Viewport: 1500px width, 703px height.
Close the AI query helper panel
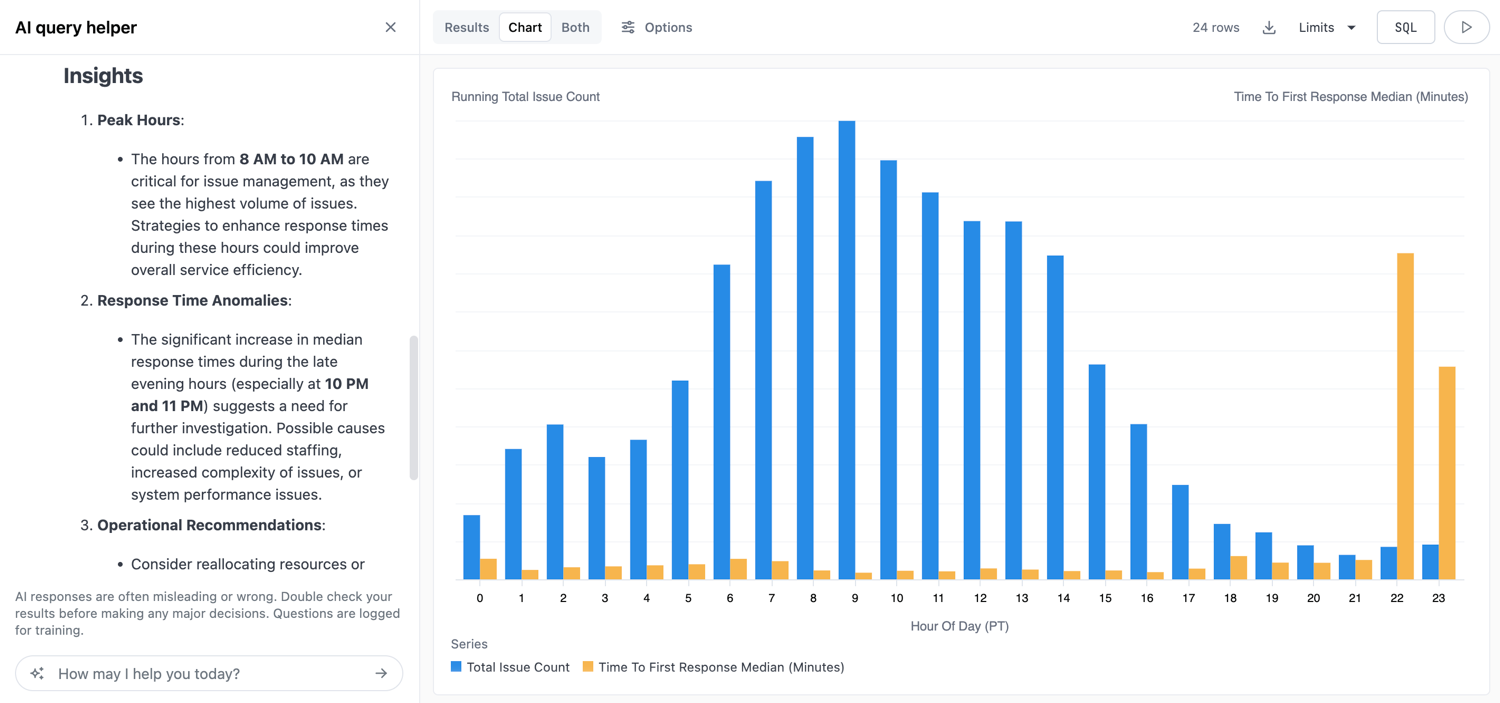[390, 27]
